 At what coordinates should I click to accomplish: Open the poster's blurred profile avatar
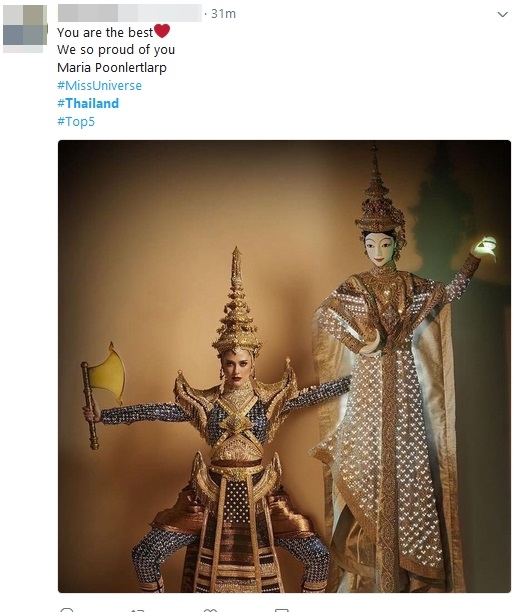coord(25,28)
